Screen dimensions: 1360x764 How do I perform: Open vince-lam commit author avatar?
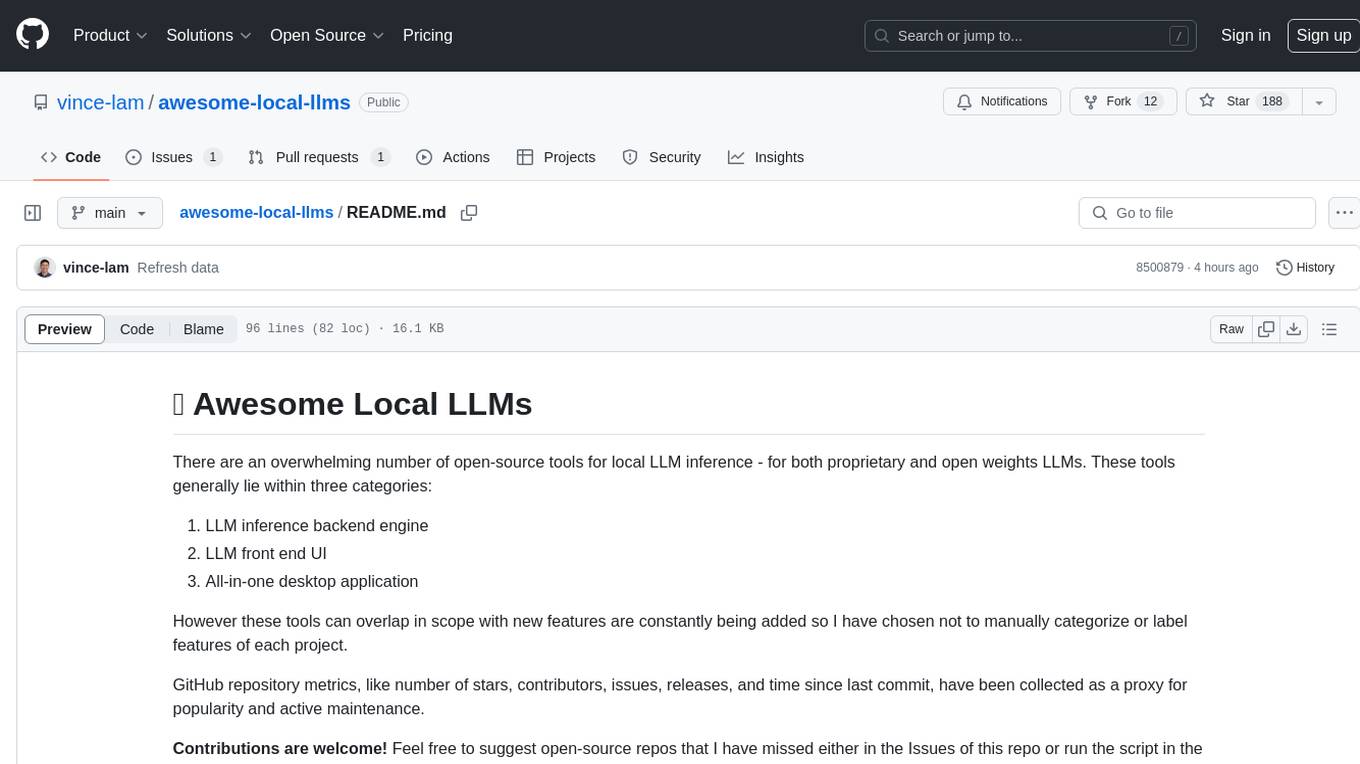[x=44, y=268]
